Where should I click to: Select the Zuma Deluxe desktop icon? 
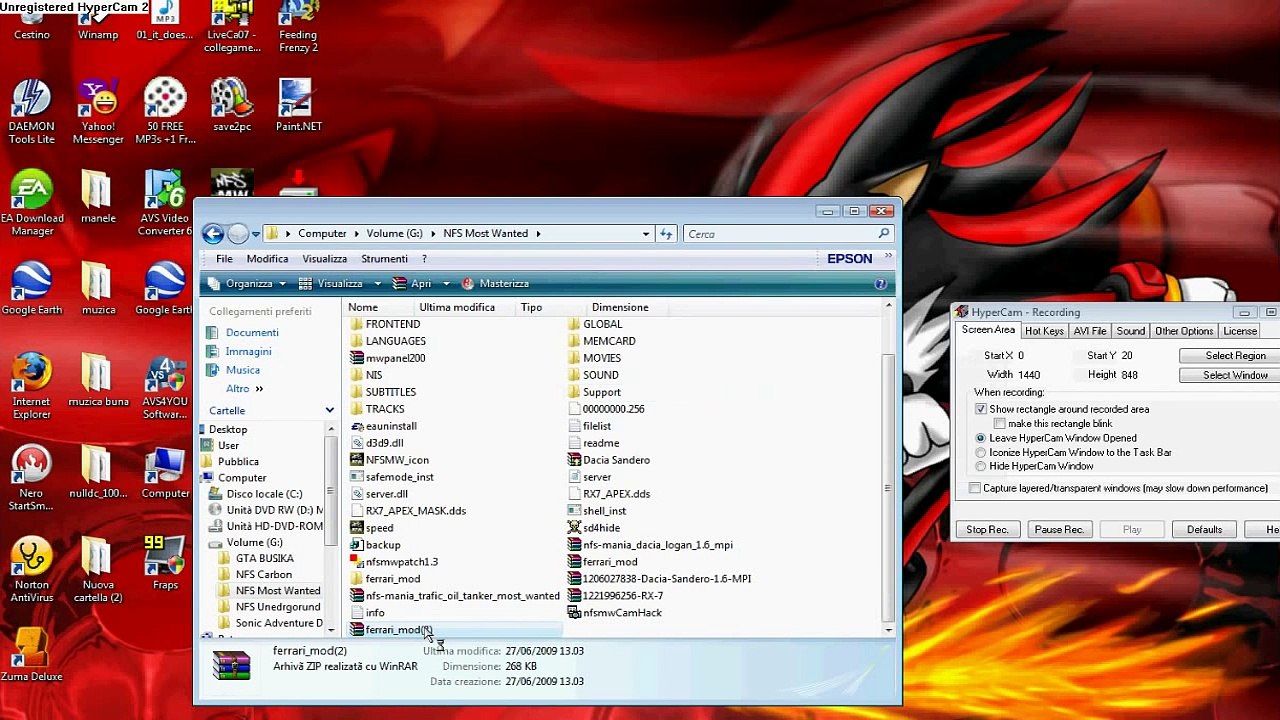click(x=31, y=656)
